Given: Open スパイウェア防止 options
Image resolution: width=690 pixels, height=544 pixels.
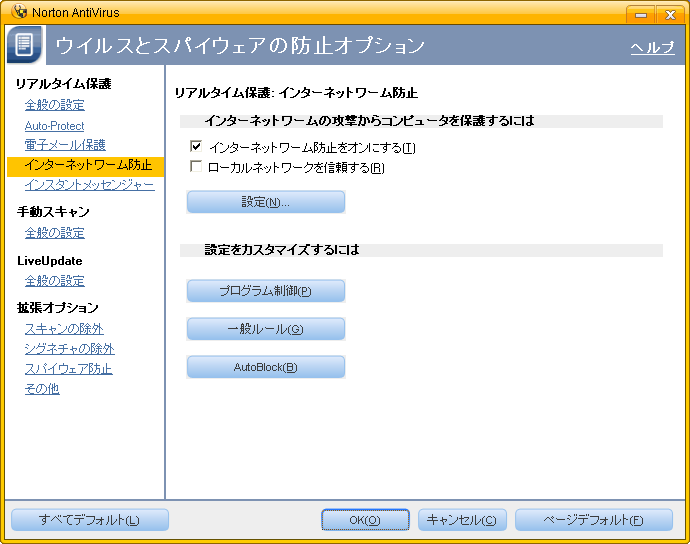Looking at the screenshot, I should coord(68,369).
